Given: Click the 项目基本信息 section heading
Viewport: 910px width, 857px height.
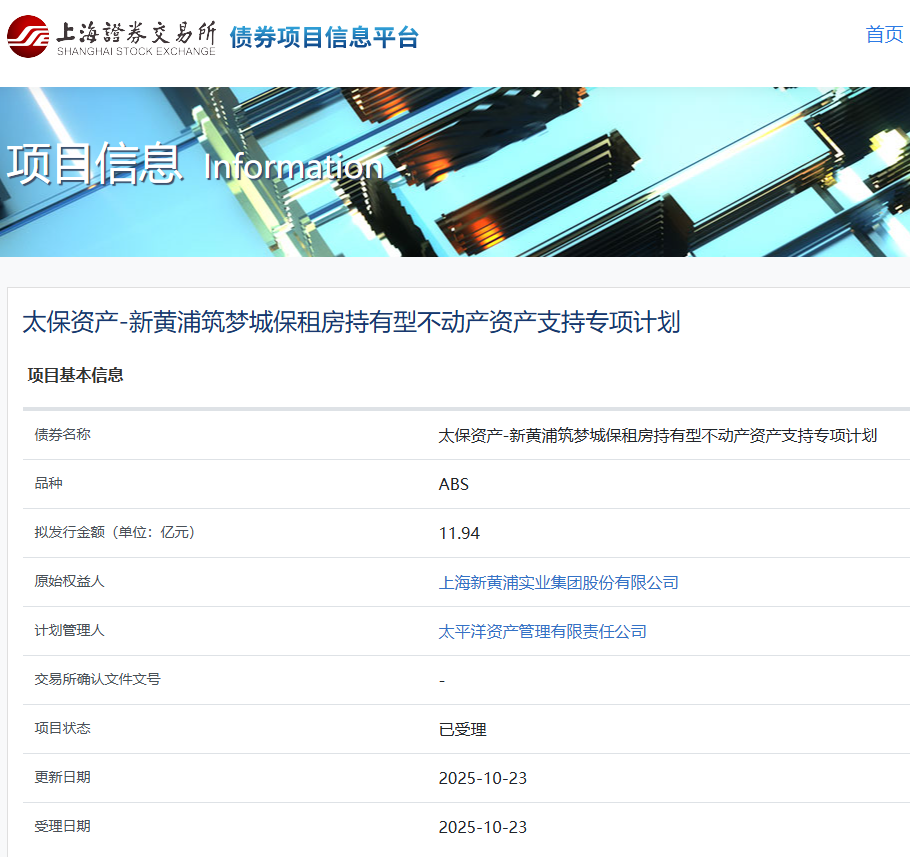Looking at the screenshot, I should click(x=75, y=375).
